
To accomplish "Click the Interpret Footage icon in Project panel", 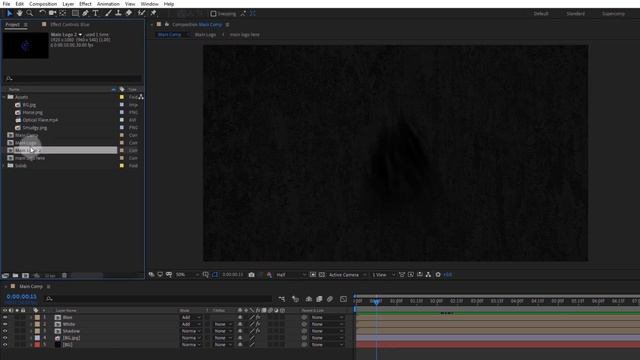I will point(5,276).
